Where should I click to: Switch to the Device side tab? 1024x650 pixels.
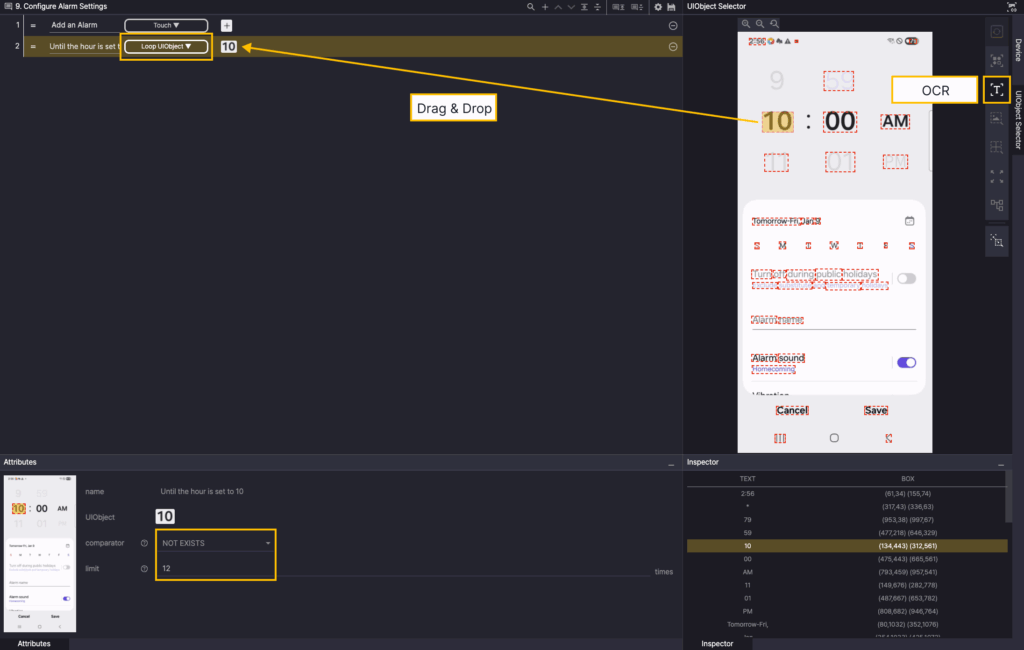[1018, 50]
